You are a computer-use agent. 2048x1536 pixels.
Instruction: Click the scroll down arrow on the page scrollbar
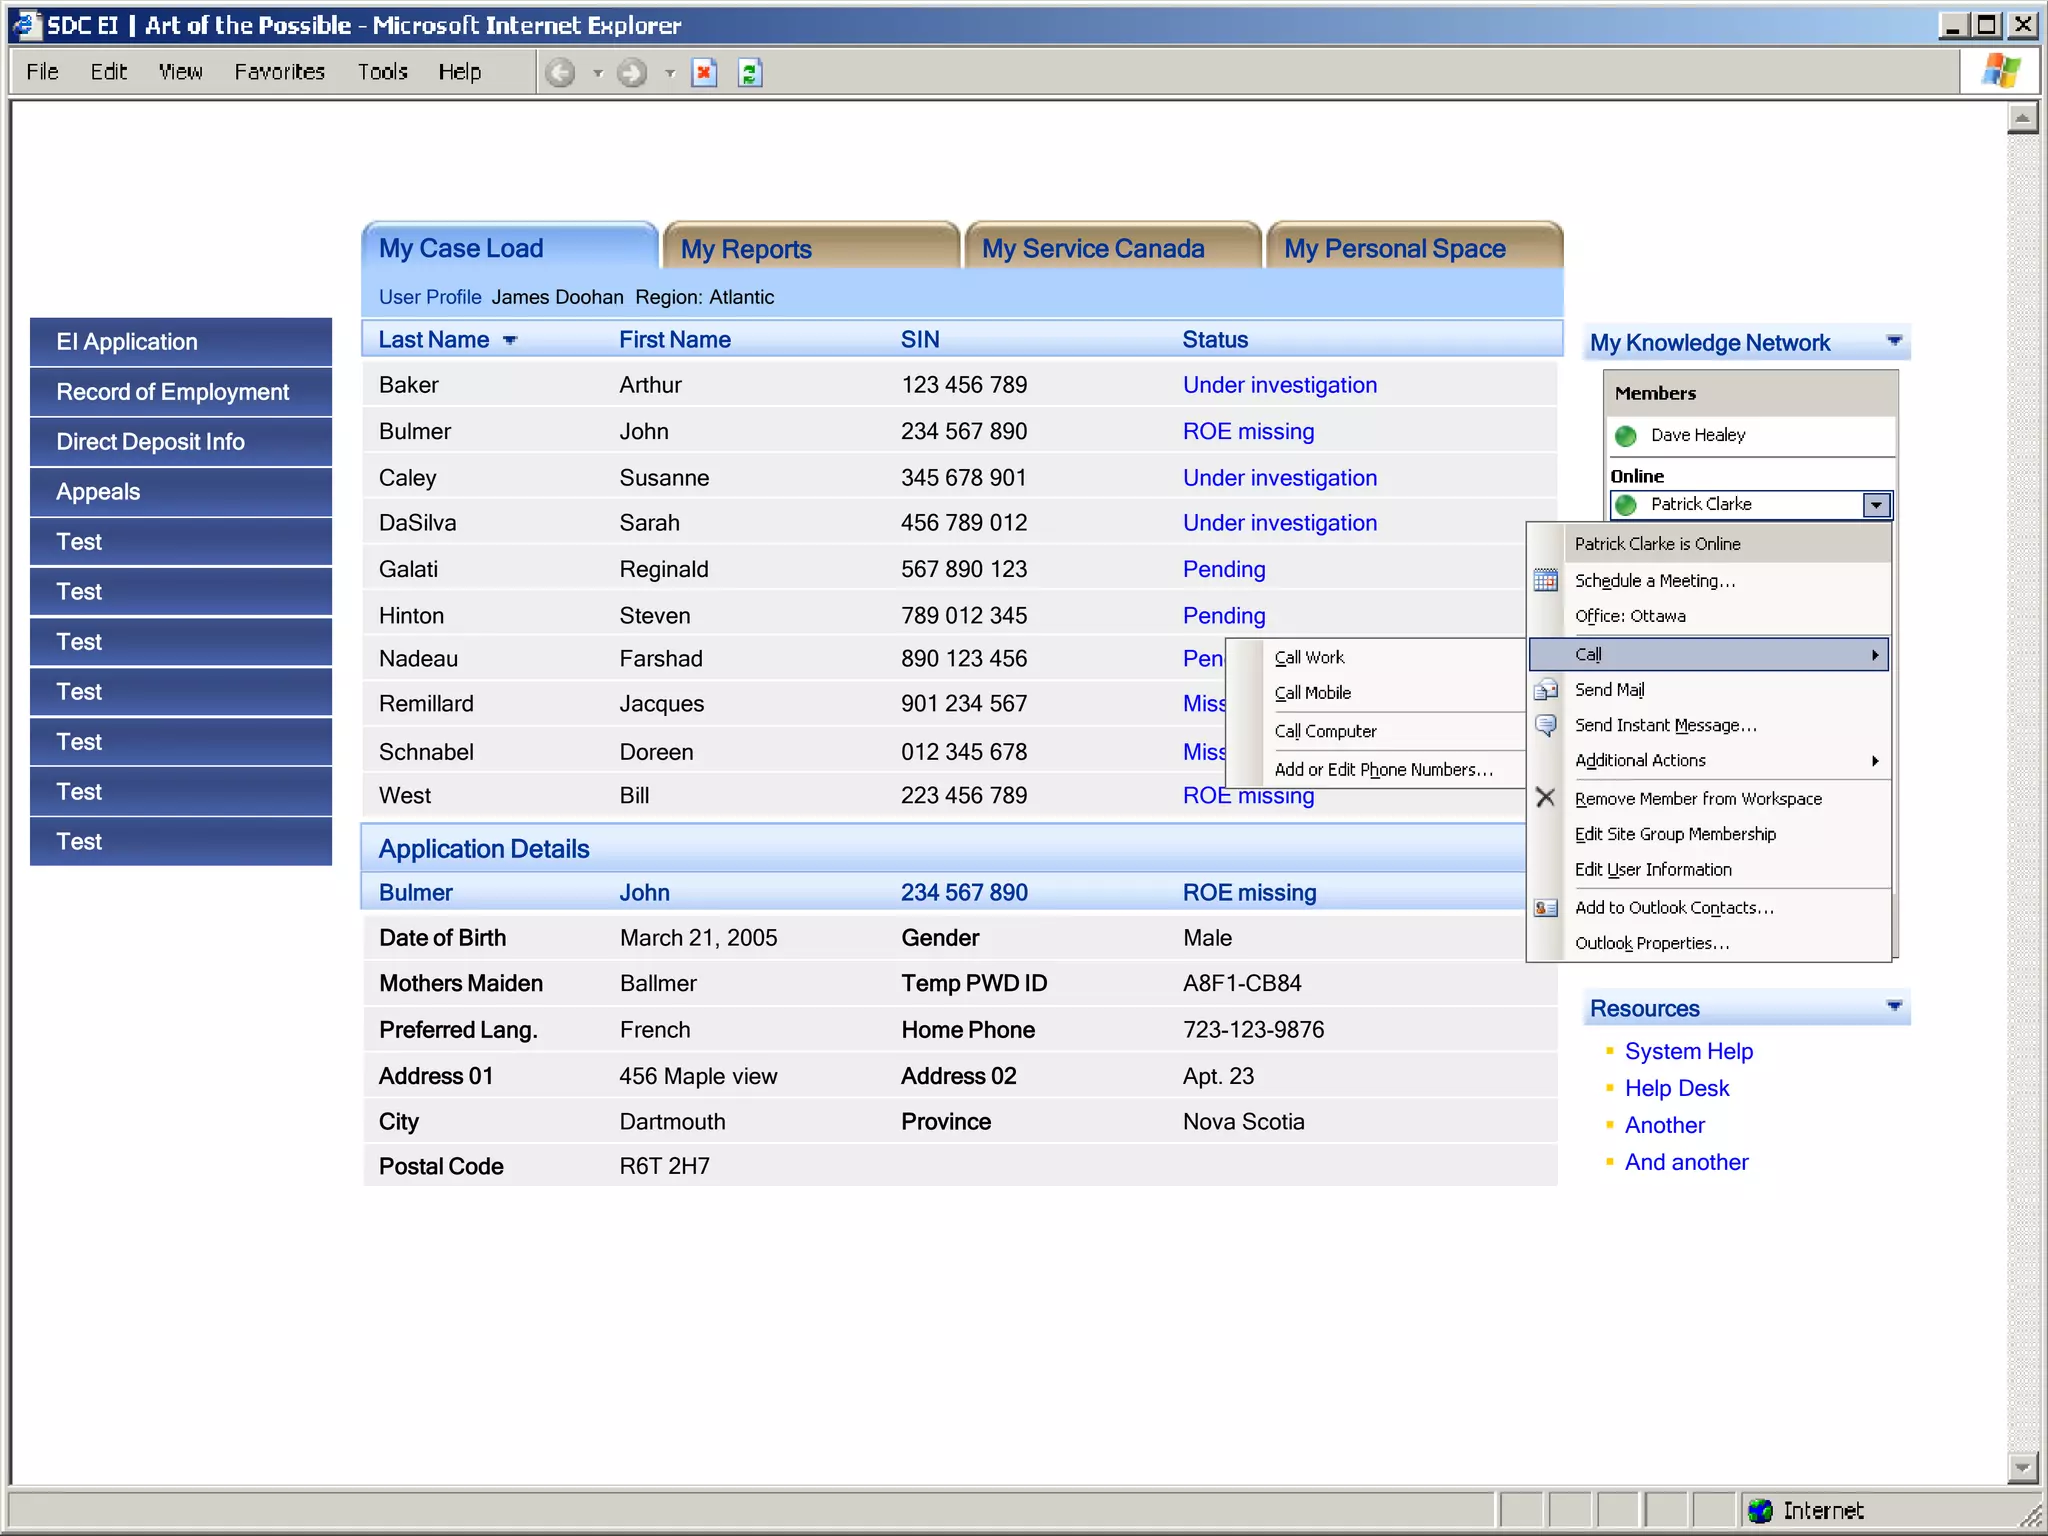click(2022, 1468)
